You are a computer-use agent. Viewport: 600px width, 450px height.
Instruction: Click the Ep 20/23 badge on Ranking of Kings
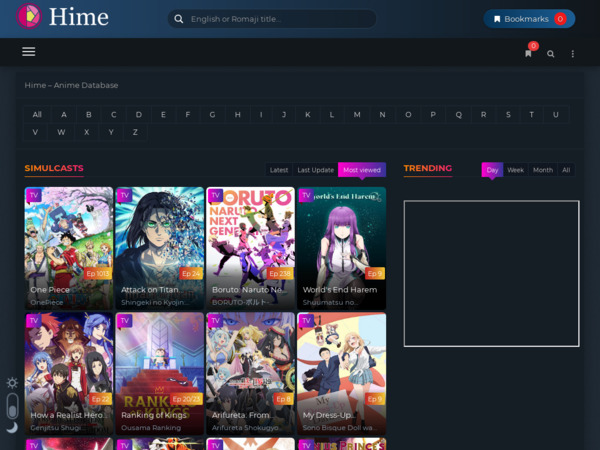[x=186, y=399]
